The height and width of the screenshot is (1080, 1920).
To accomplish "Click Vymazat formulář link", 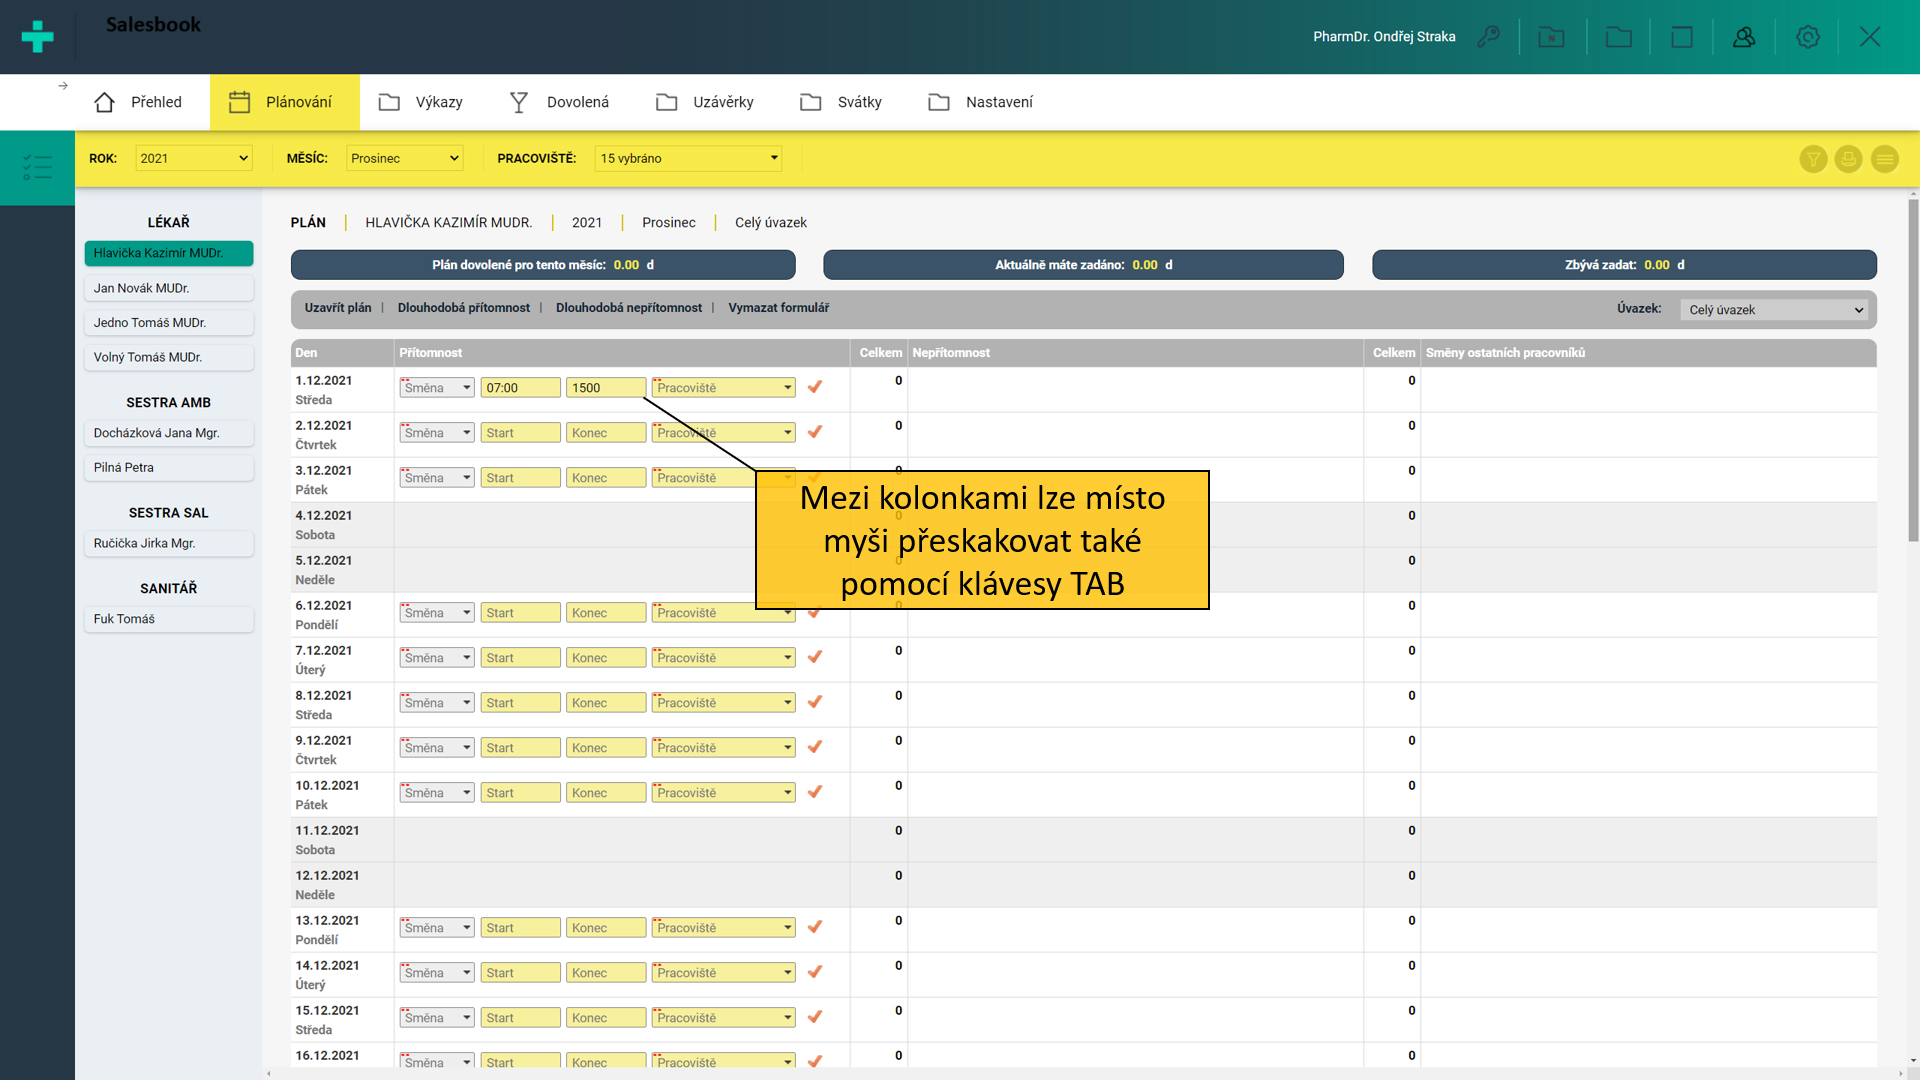I will [x=778, y=308].
